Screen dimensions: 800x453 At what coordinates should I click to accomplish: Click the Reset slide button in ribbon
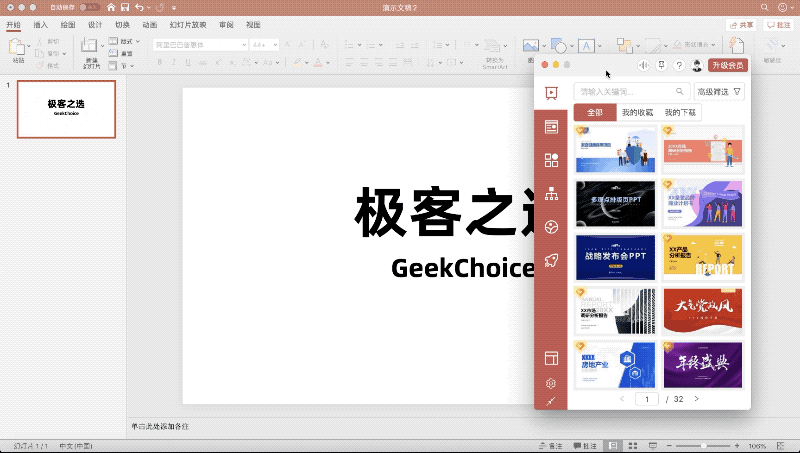121,53
